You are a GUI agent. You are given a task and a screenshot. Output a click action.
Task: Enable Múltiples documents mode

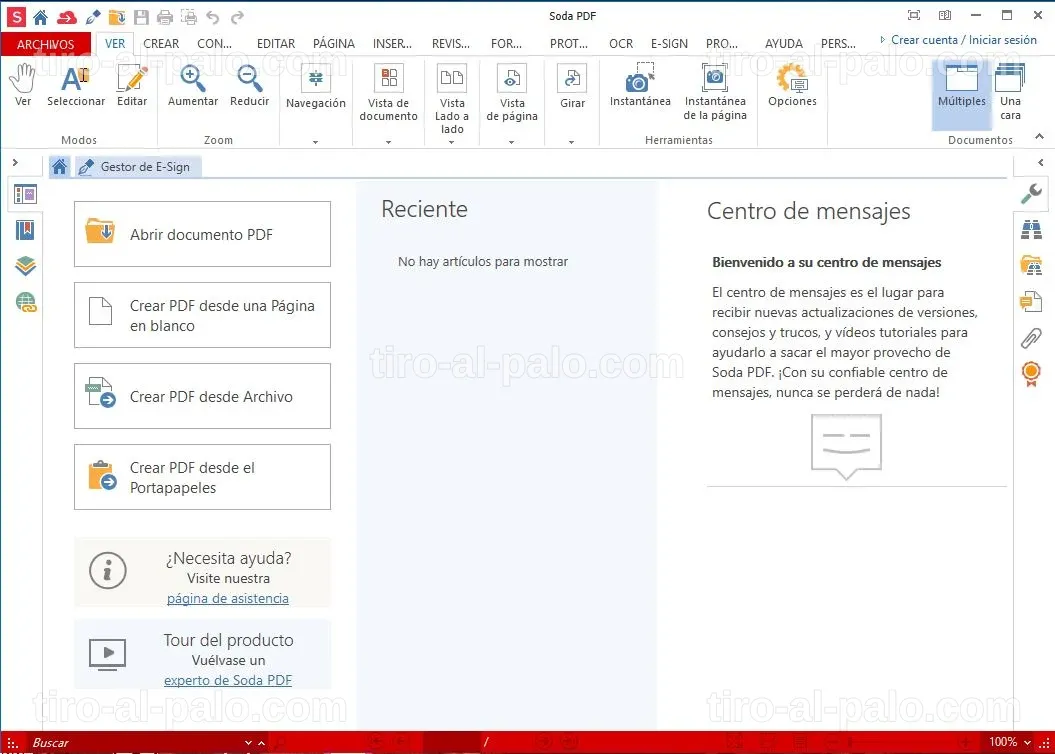(x=961, y=93)
